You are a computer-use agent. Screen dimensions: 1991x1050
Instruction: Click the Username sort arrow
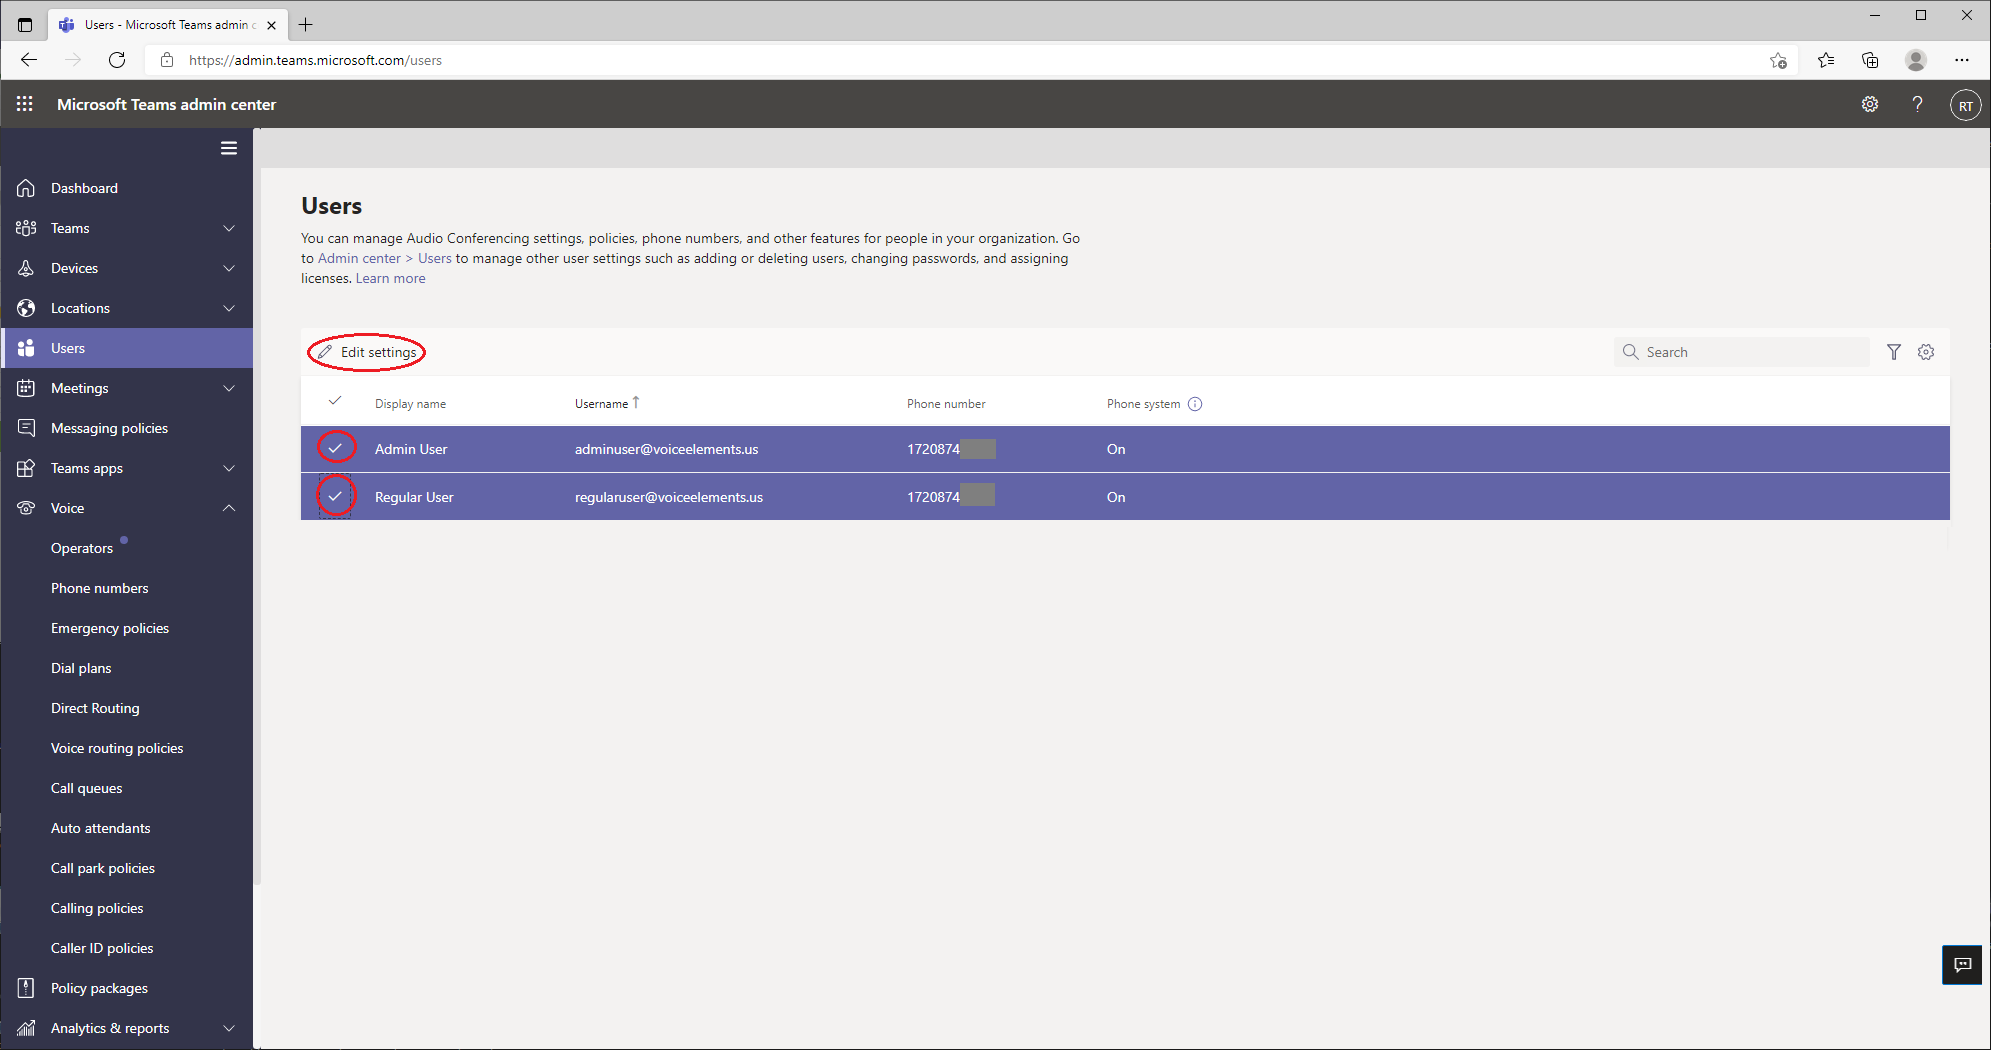click(636, 403)
